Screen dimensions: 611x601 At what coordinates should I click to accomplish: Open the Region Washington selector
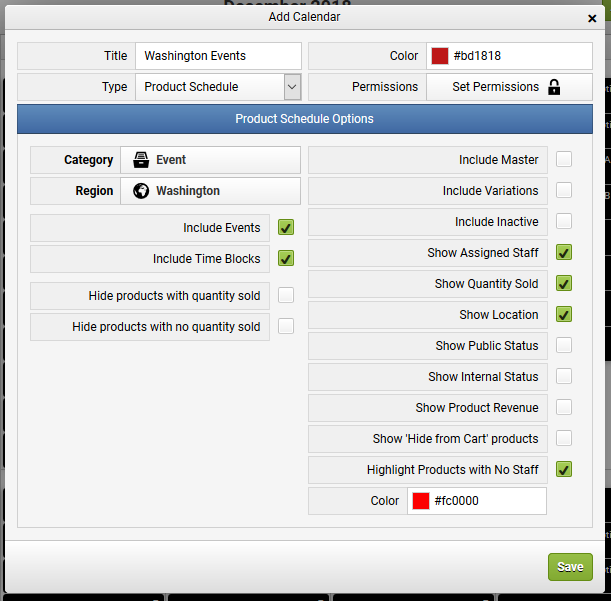point(210,191)
